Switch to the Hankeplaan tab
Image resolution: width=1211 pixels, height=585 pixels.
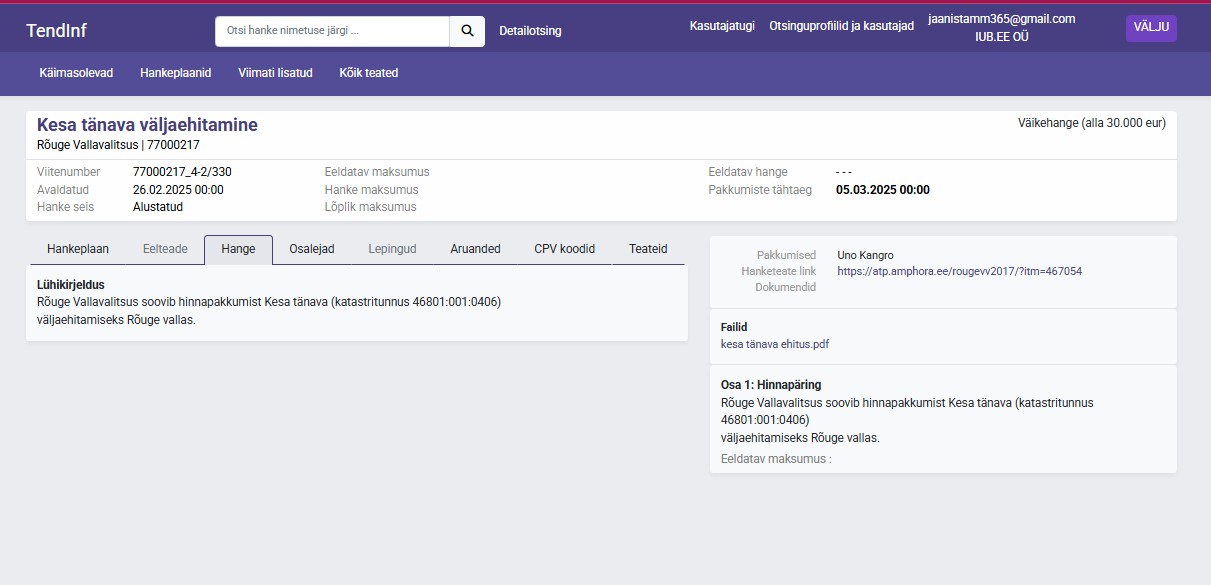pyautogui.click(x=78, y=249)
